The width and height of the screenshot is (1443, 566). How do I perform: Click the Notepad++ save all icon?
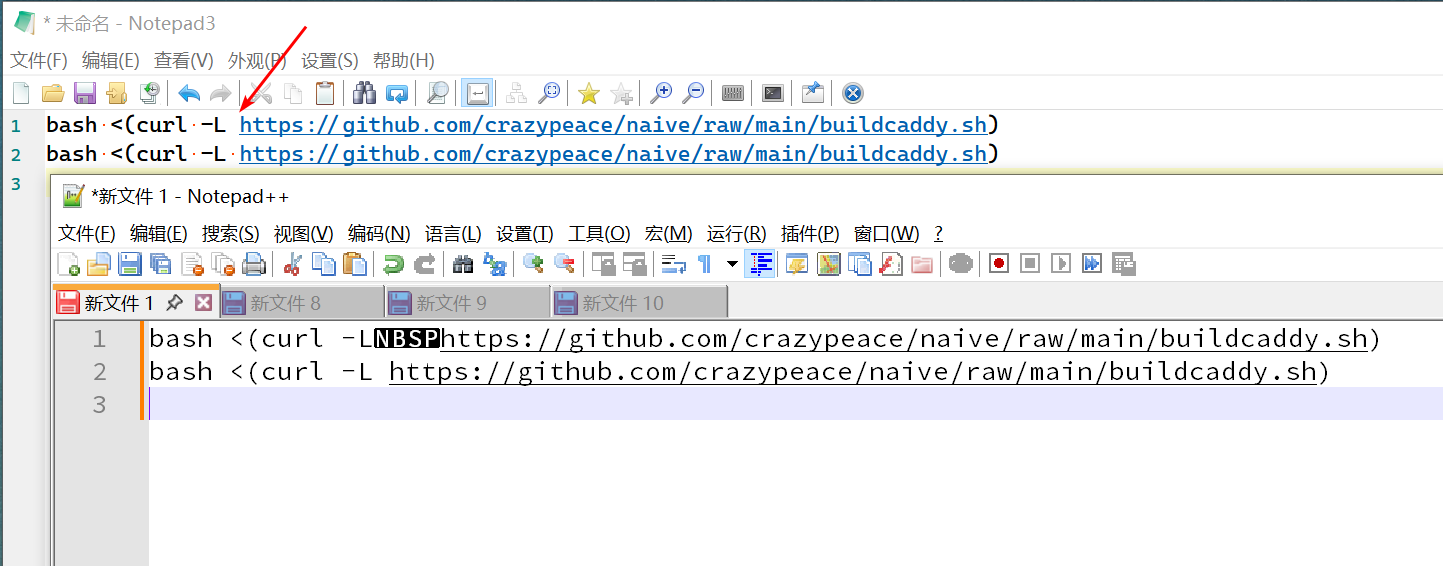point(160,264)
